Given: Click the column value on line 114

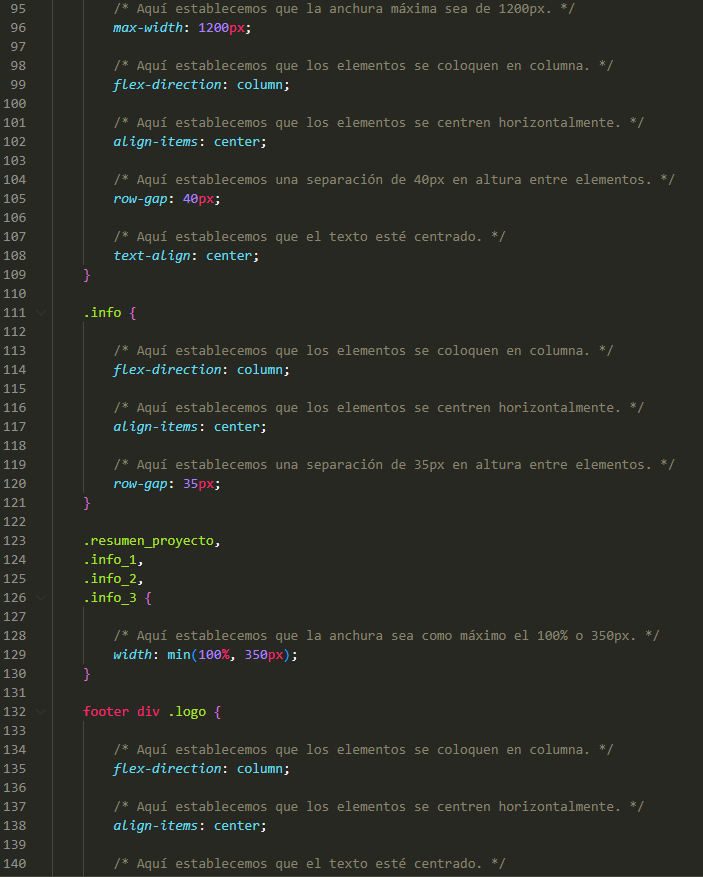Looking at the screenshot, I should click(260, 370).
